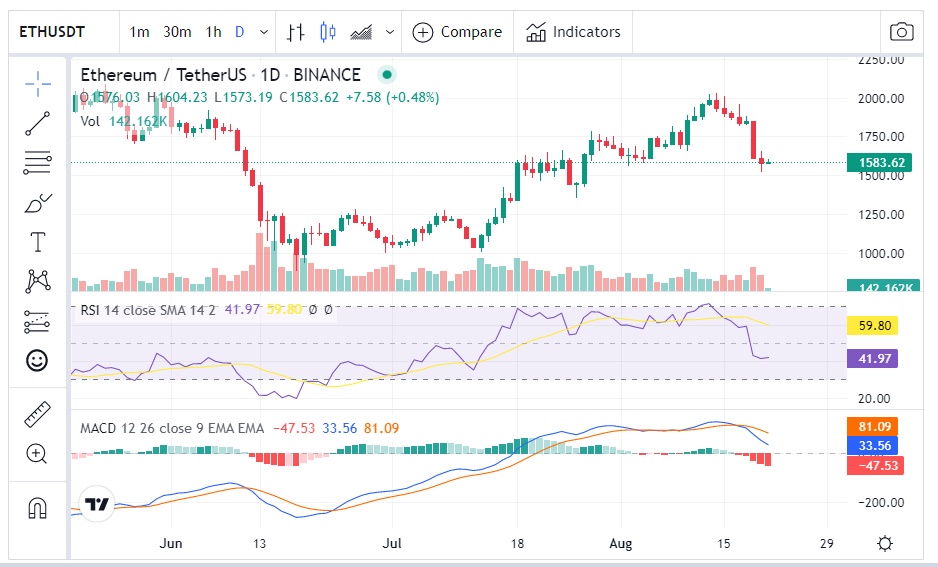Click the Jun date on time axis
The image size is (938, 567).
[171, 544]
